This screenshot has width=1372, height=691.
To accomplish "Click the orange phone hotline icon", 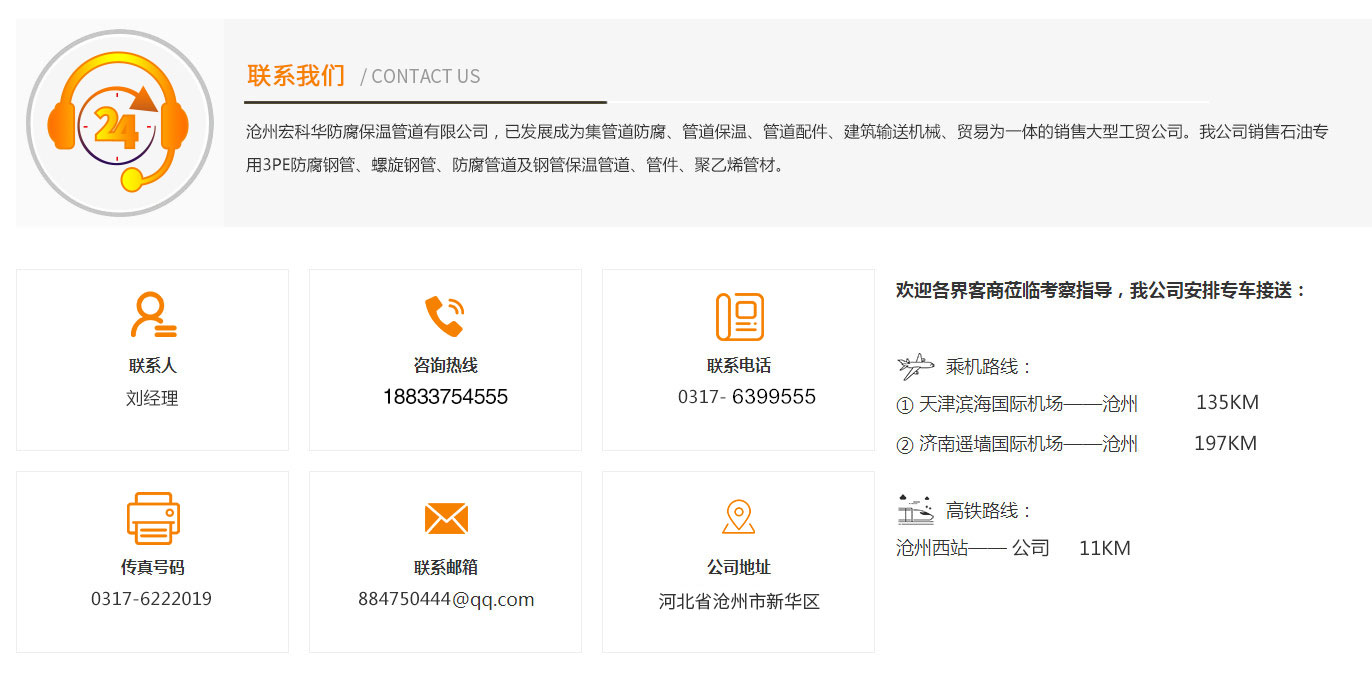I will 445,316.
